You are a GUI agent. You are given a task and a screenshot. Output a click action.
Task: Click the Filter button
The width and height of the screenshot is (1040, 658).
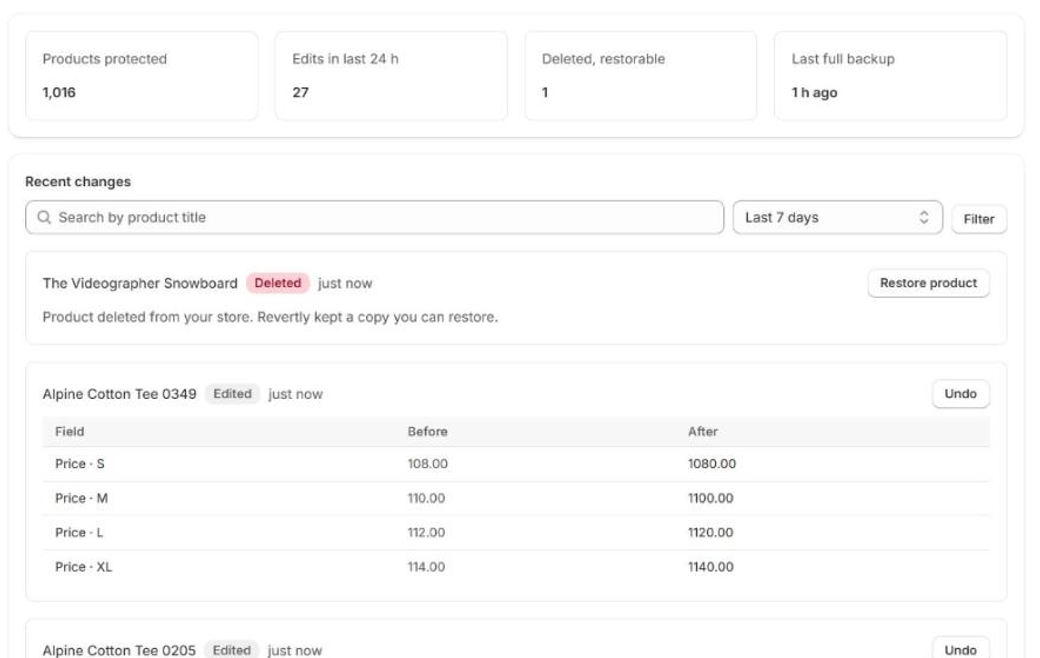(x=979, y=219)
